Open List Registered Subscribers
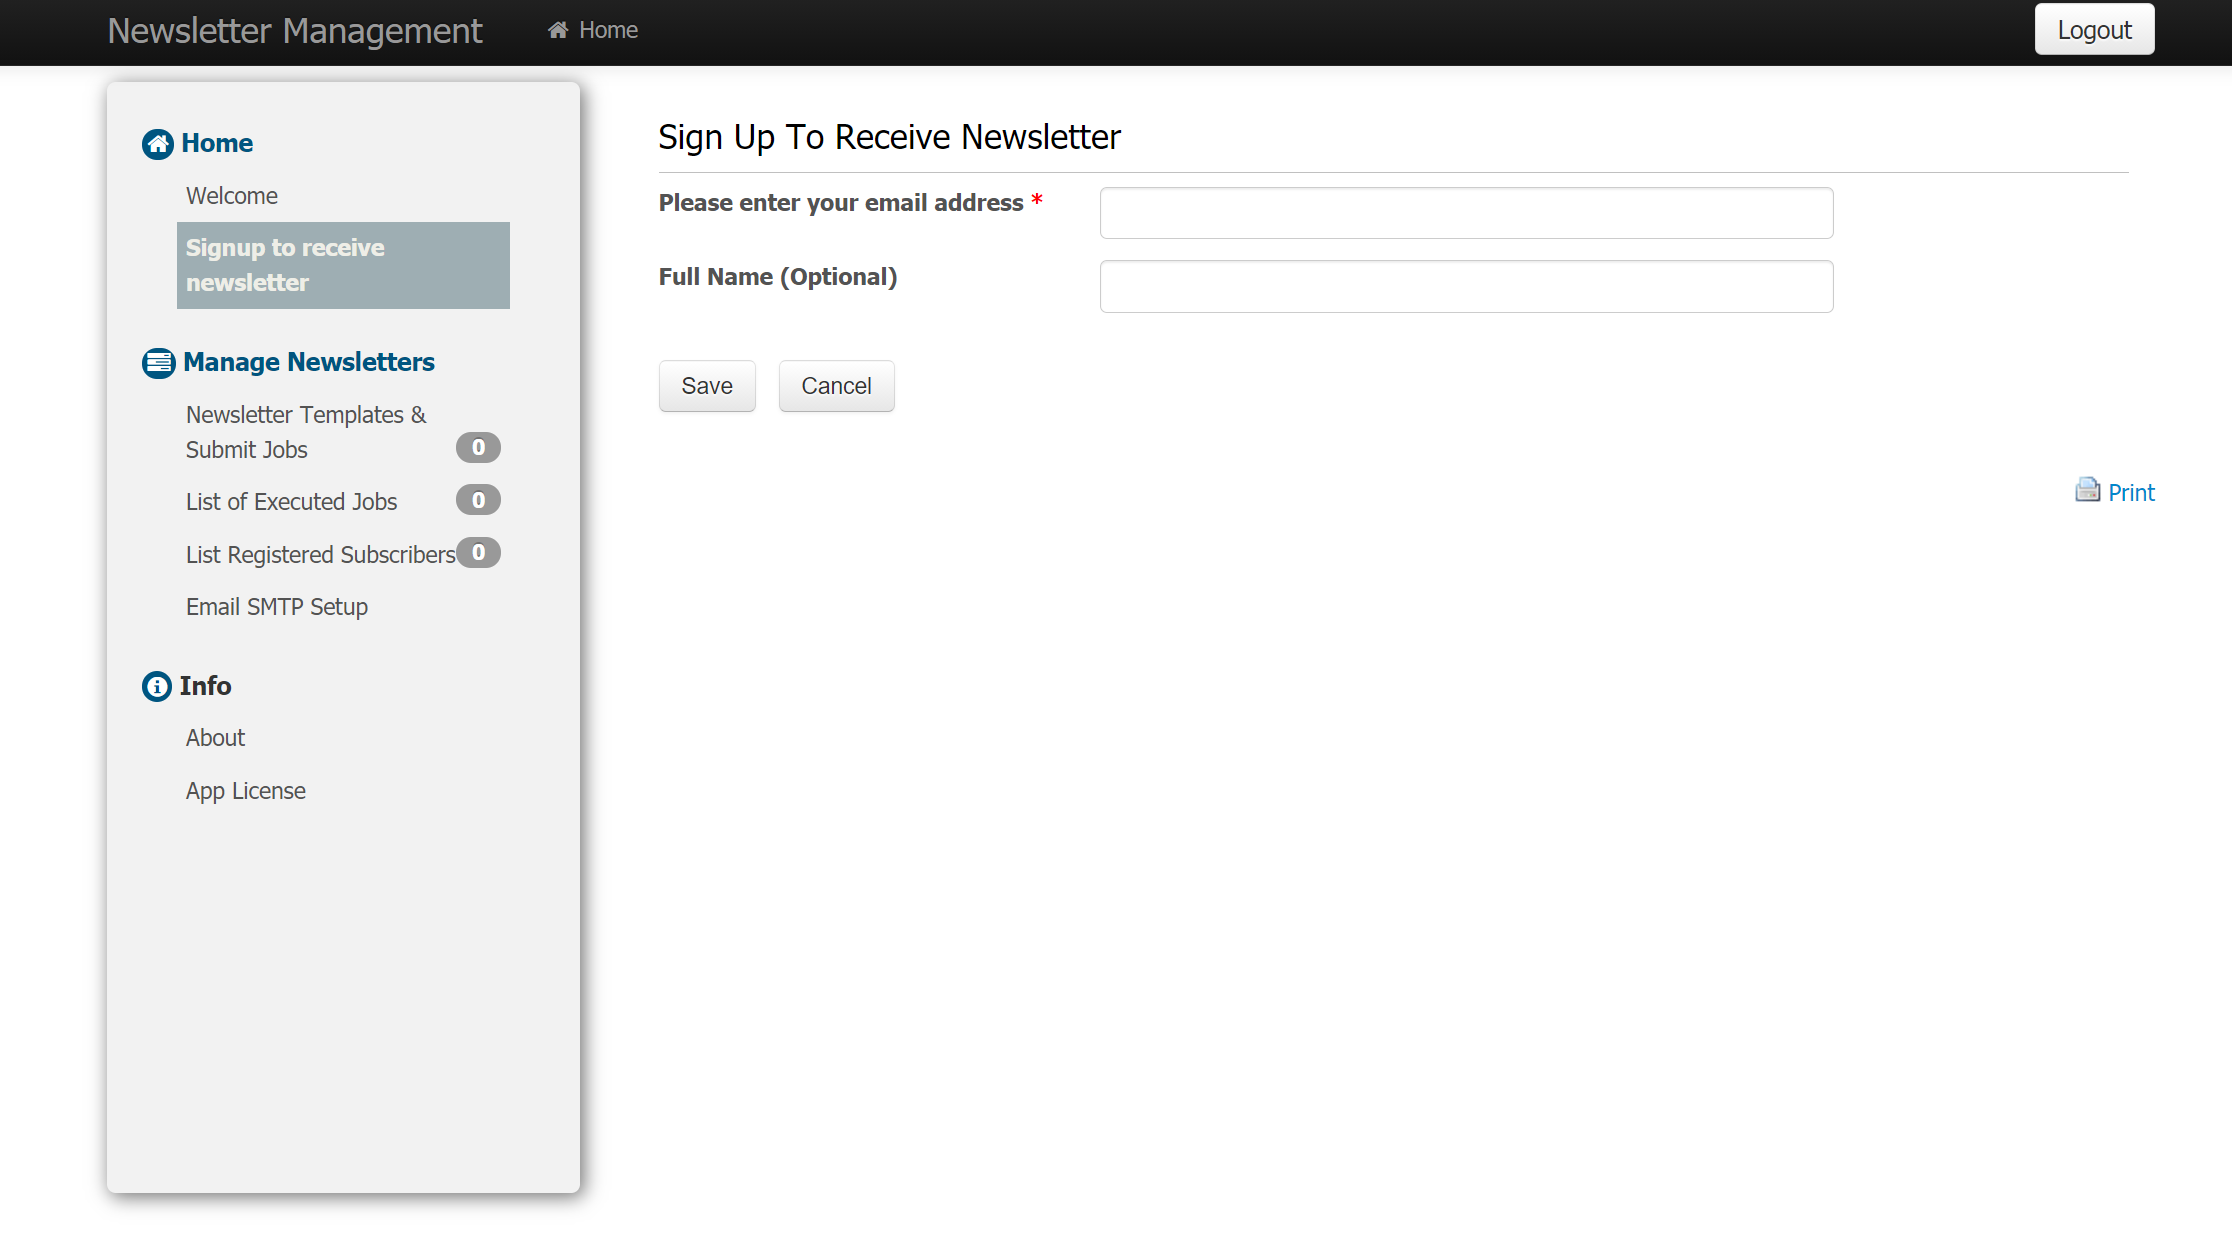 point(320,555)
